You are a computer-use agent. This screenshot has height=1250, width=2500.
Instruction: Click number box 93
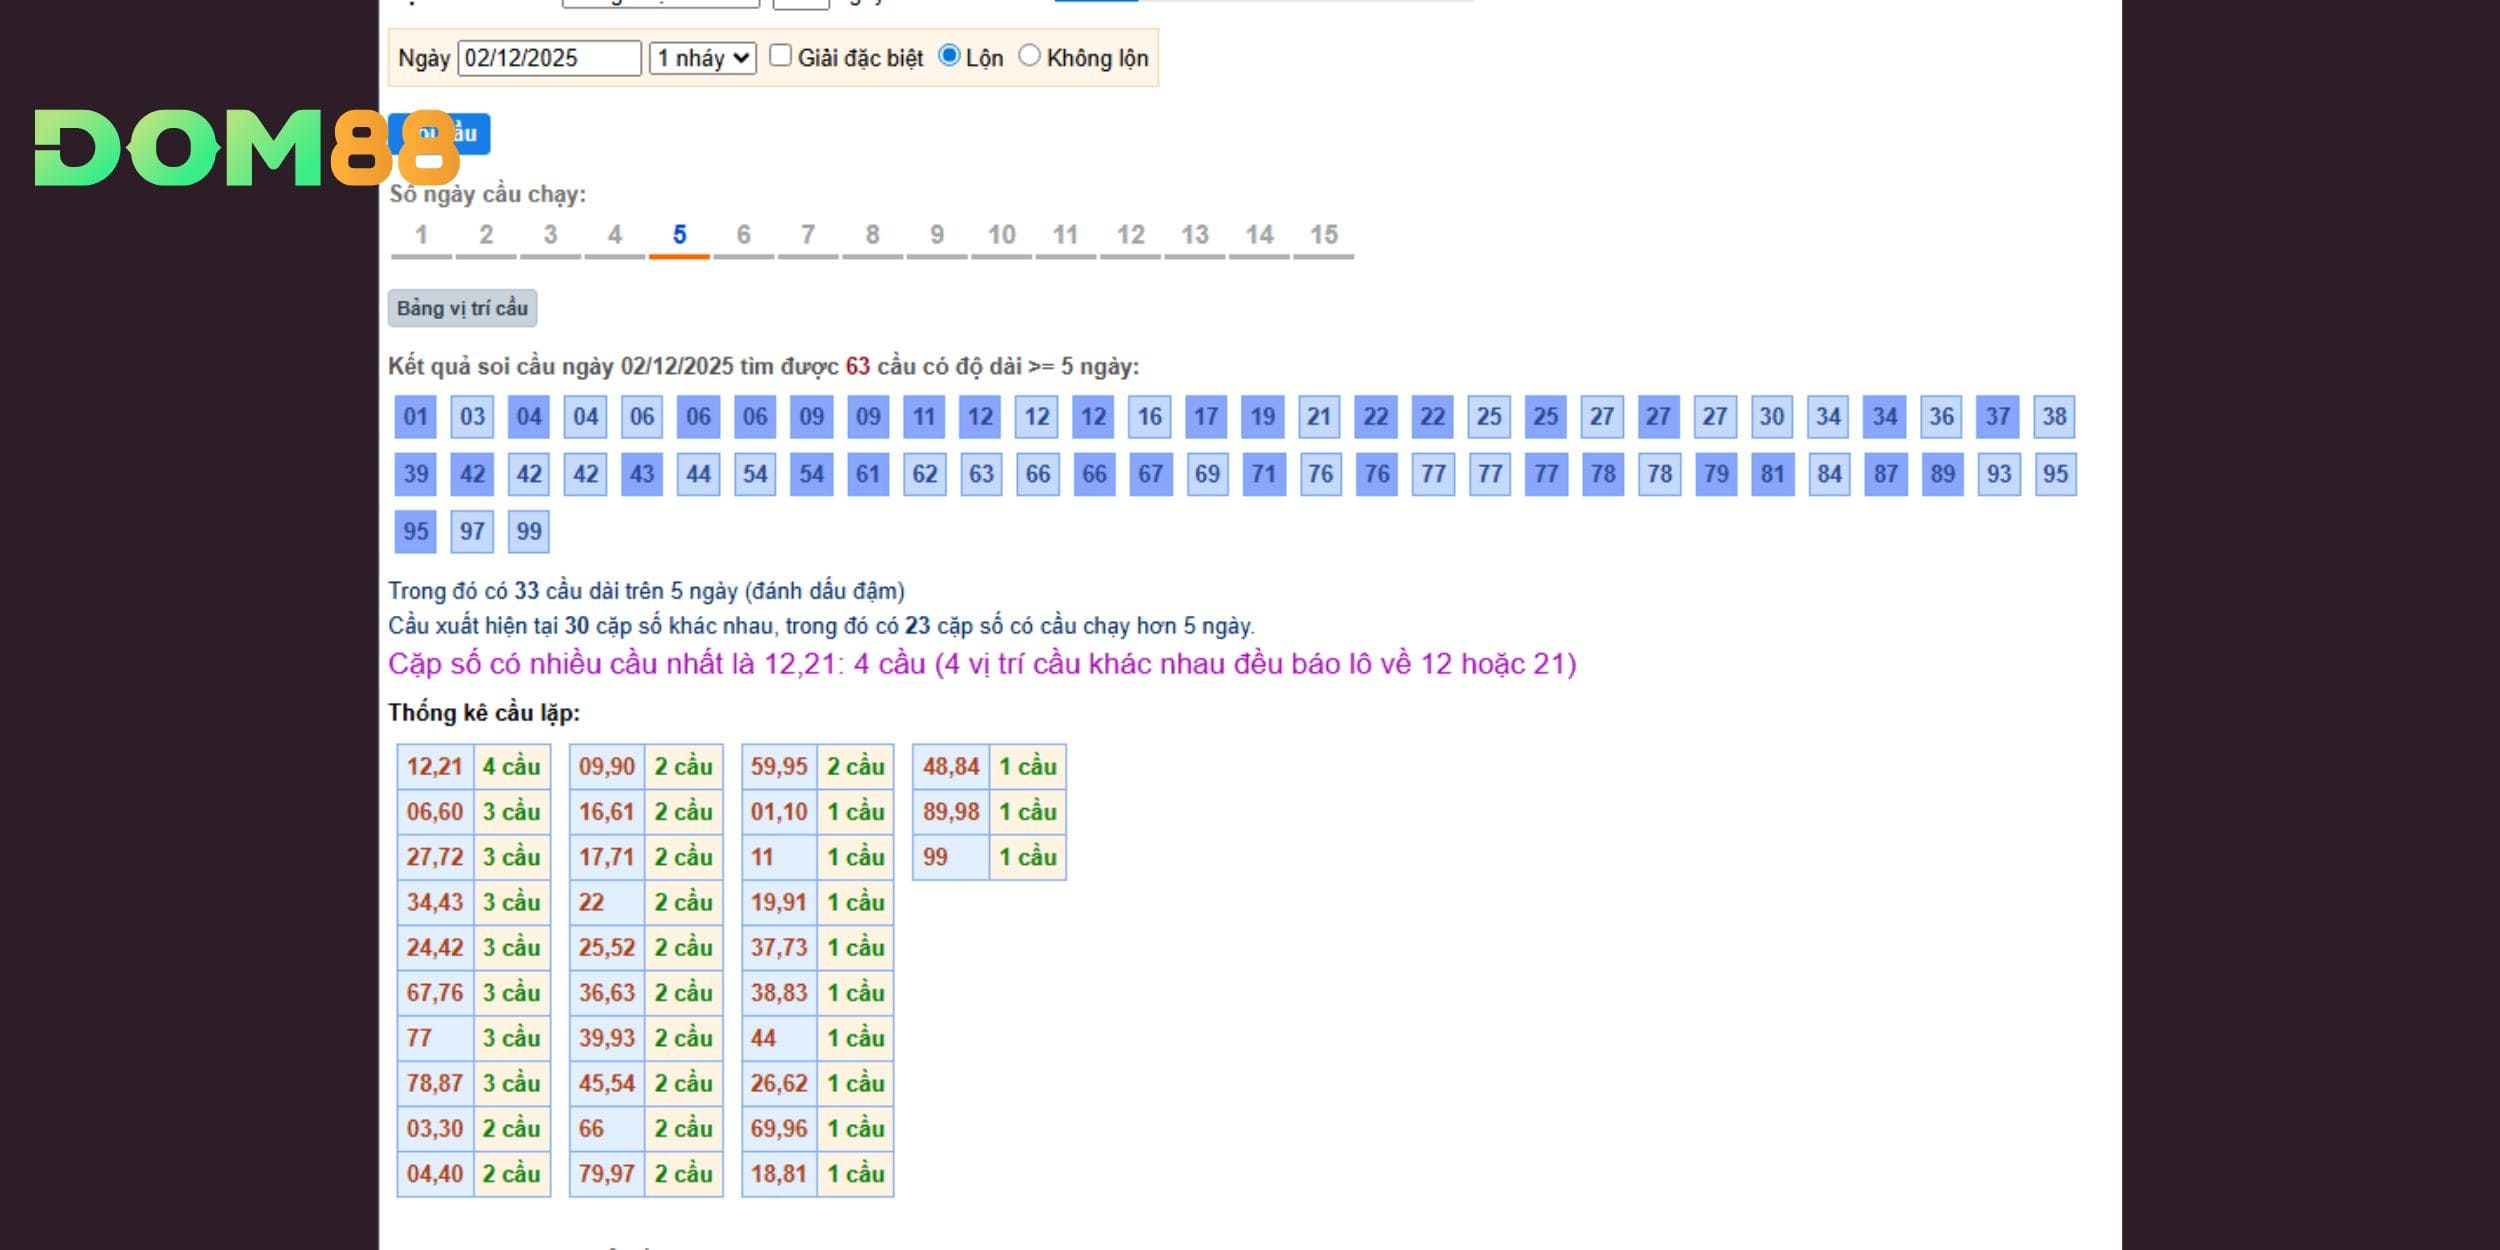coord(1998,474)
